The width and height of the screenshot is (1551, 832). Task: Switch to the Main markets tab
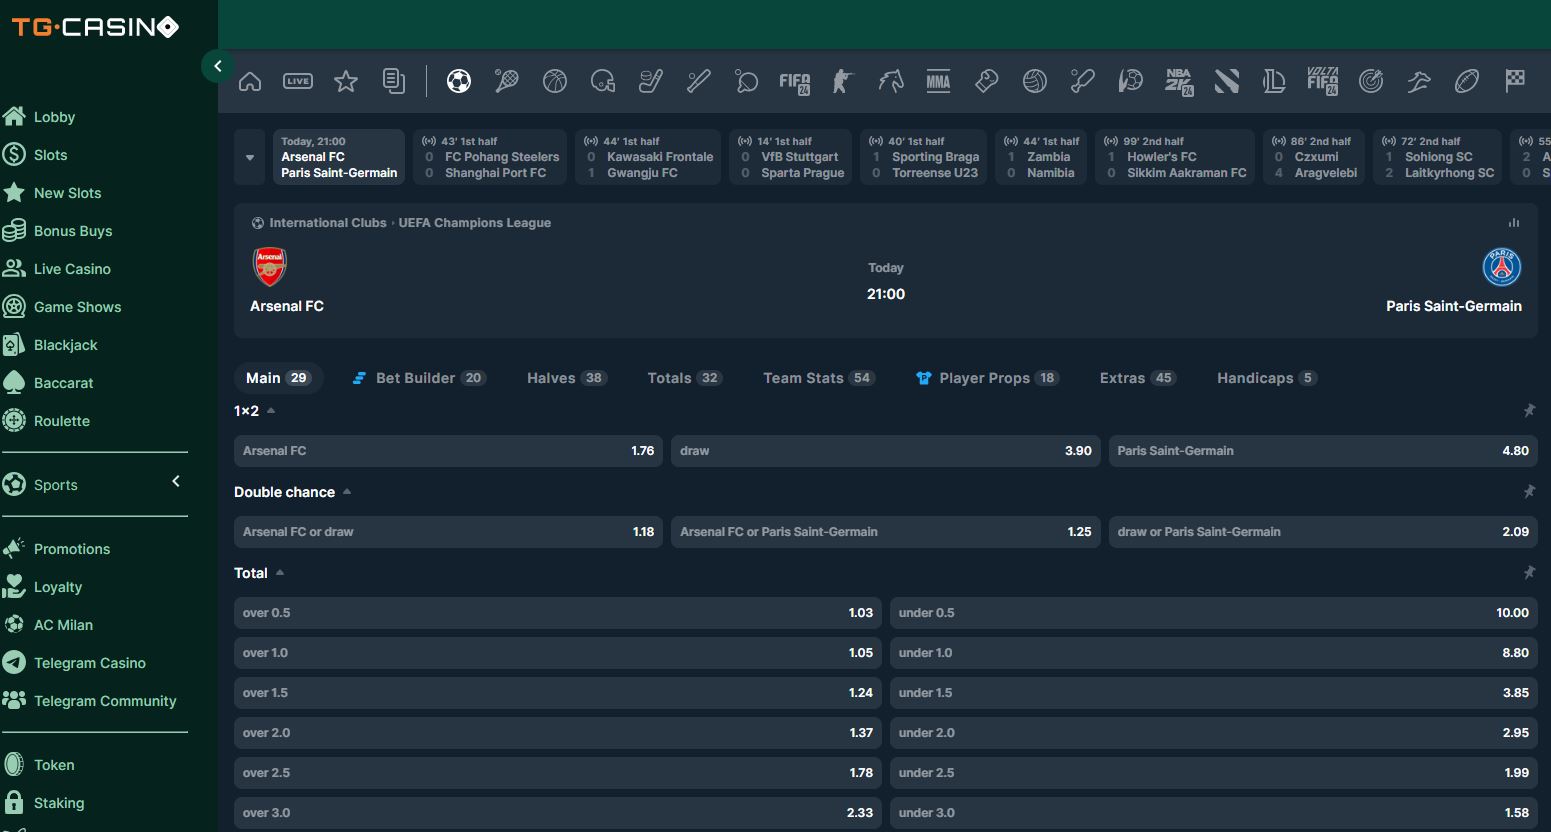pyautogui.click(x=278, y=378)
